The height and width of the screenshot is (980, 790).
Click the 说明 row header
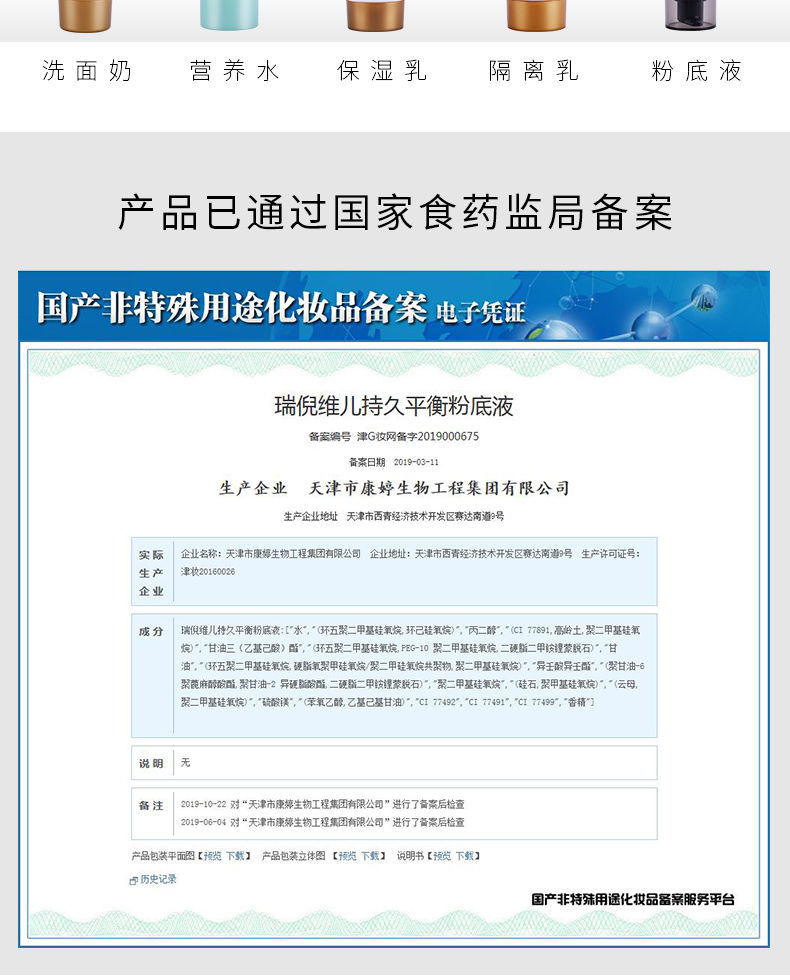(x=151, y=763)
